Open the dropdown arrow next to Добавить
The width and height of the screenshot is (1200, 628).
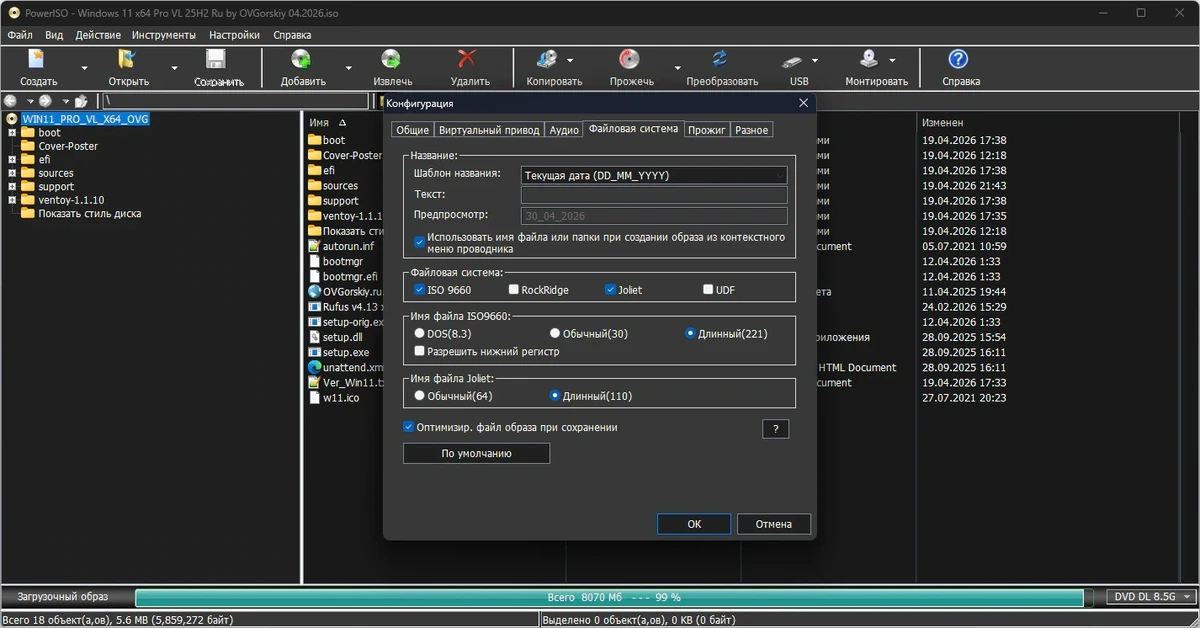pos(348,69)
